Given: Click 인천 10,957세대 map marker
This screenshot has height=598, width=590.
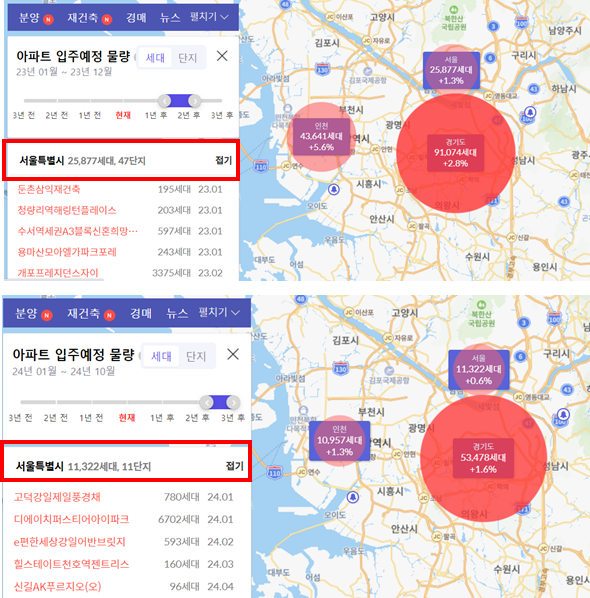Looking at the screenshot, I should tap(339, 441).
